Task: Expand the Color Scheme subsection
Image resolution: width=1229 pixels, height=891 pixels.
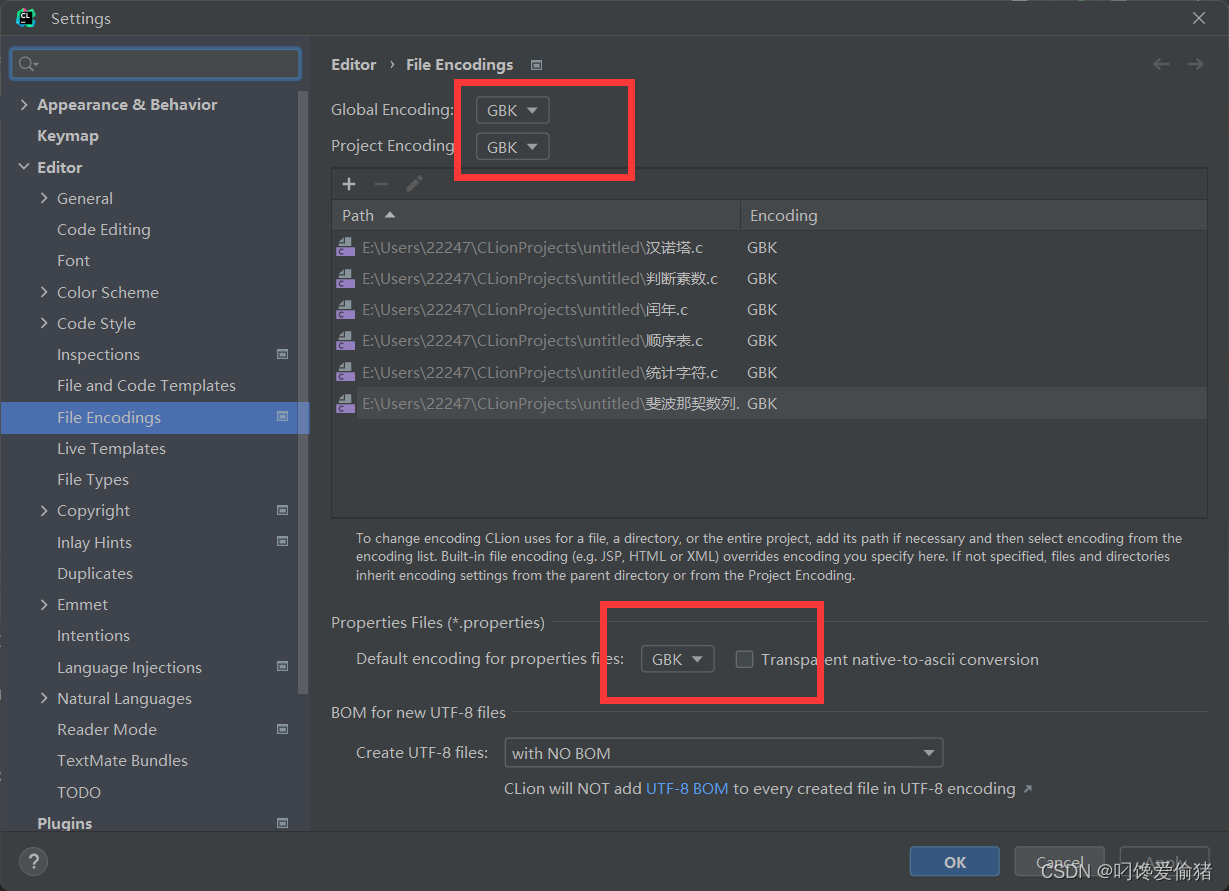Action: (x=44, y=292)
